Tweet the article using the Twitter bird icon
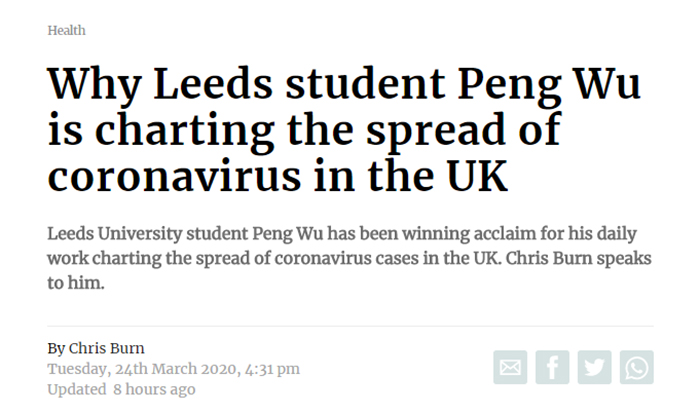Viewport: 700px width, 420px height. pos(594,367)
